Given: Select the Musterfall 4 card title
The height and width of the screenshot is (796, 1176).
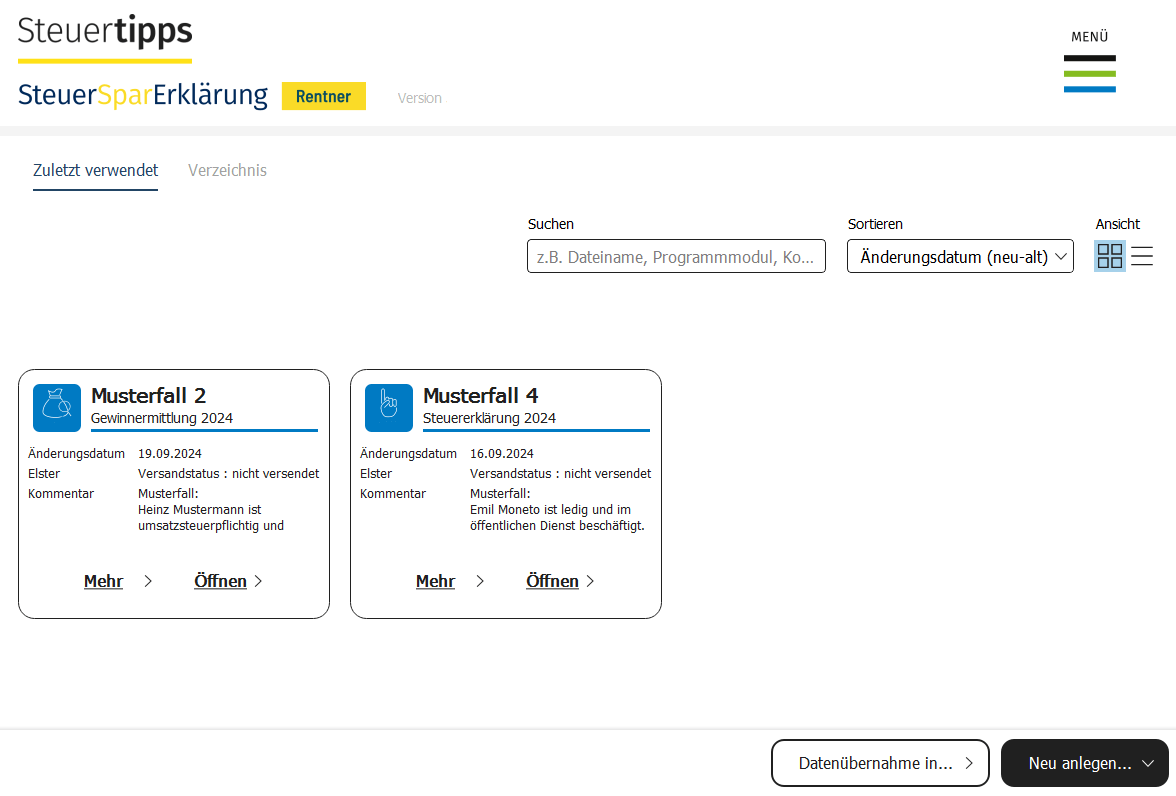Looking at the screenshot, I should 481,395.
